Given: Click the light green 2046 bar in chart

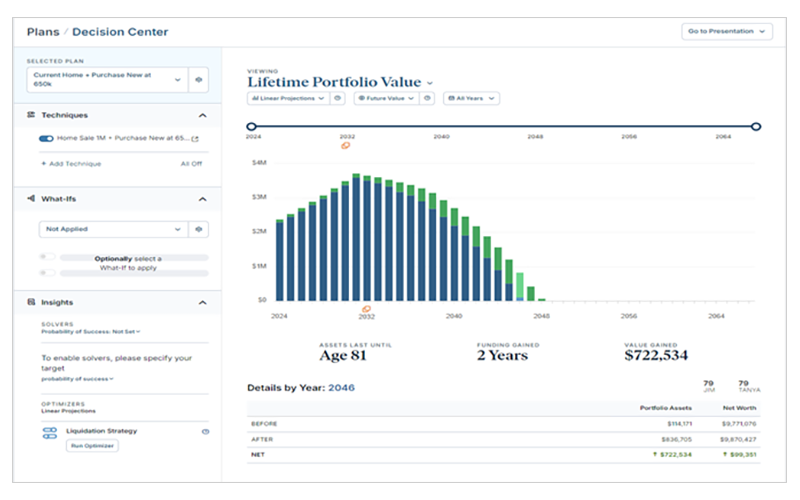Looking at the screenshot, I should [x=519, y=291].
